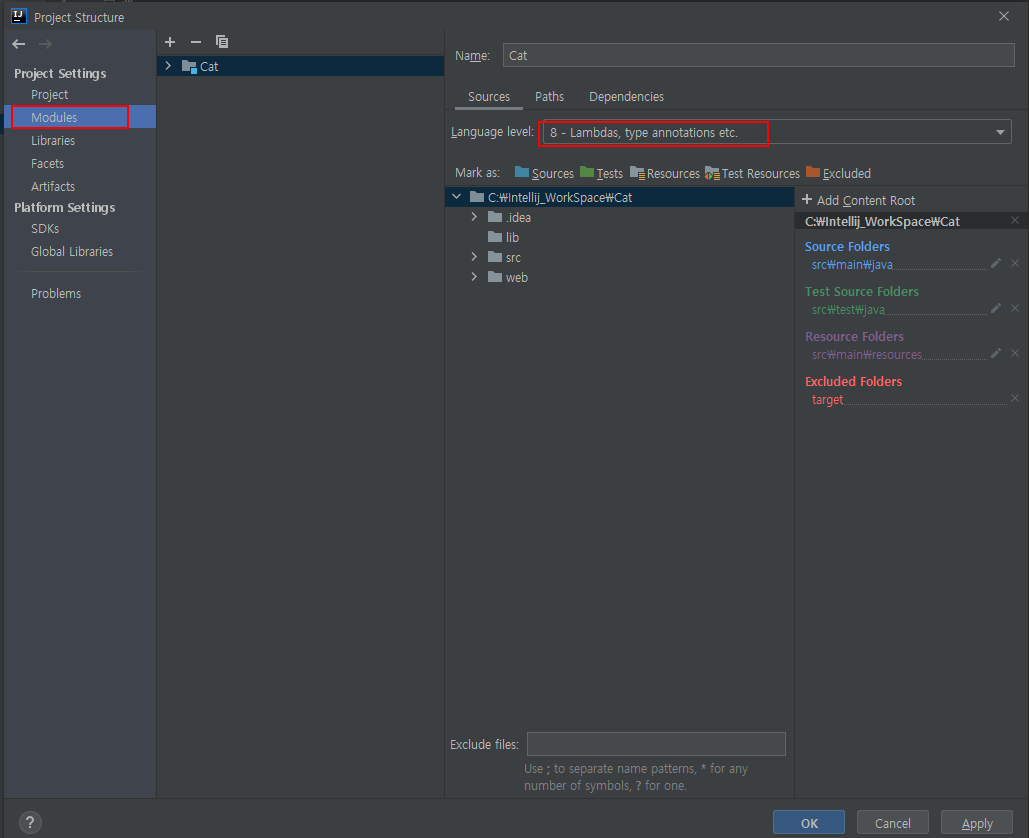Edit properties of src\test\java folder

click(996, 308)
